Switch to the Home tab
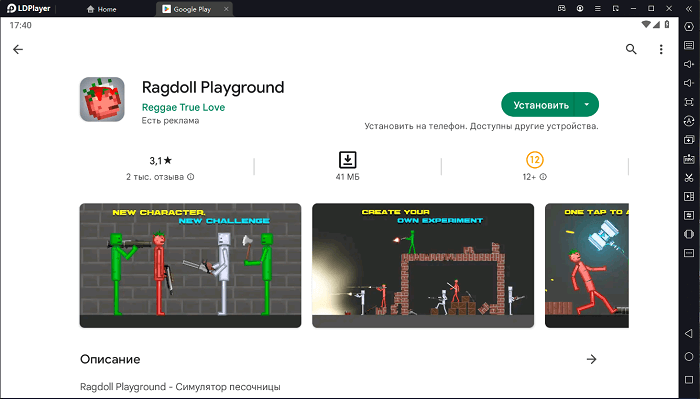The width and height of the screenshot is (700, 399). click(x=101, y=9)
